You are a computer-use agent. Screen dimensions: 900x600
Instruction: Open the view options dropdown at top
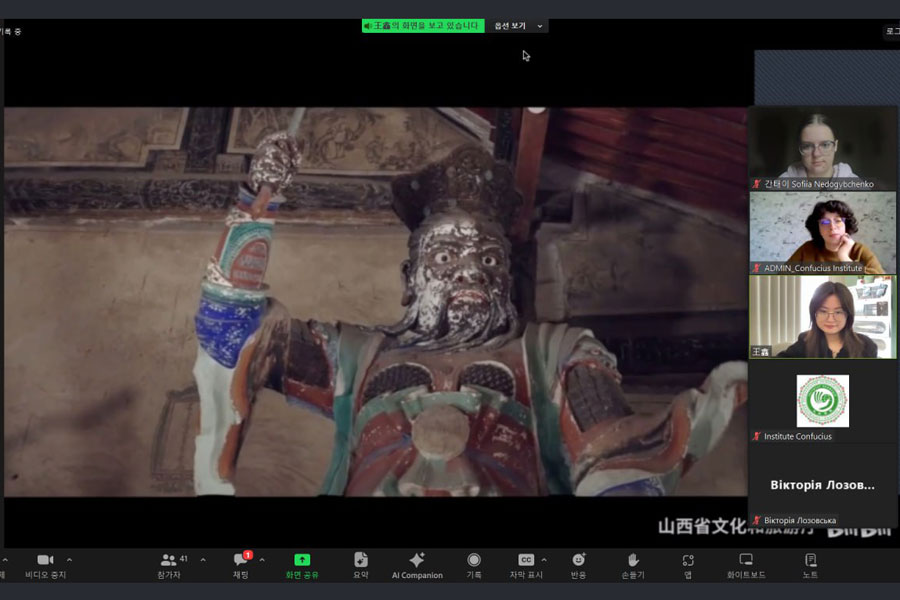[x=518, y=26]
